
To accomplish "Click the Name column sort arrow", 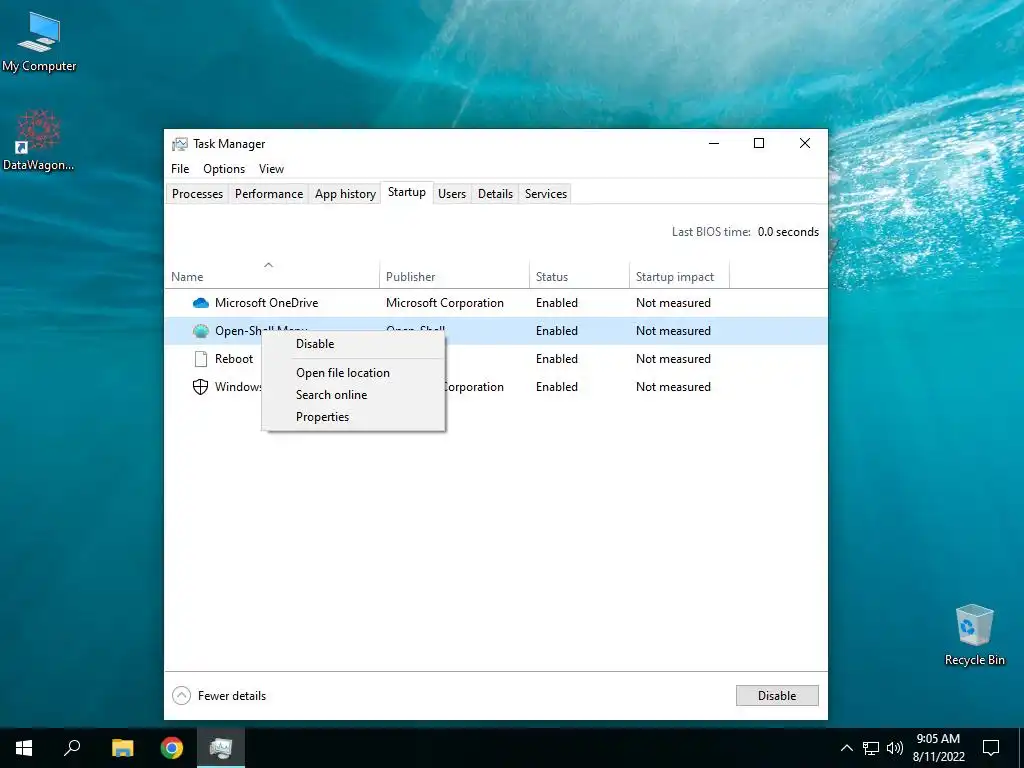I will point(268,264).
